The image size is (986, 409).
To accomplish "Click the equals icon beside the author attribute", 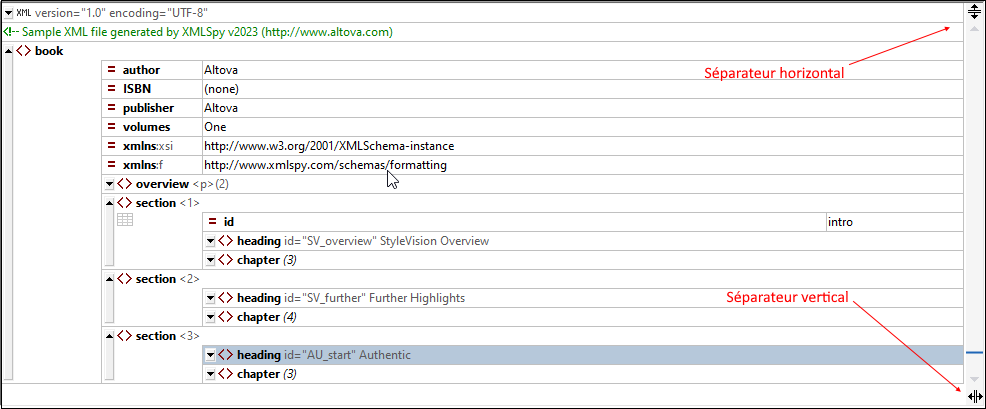I will click(x=112, y=70).
